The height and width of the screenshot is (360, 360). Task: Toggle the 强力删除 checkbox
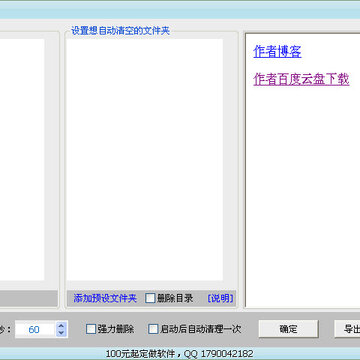[91, 329]
